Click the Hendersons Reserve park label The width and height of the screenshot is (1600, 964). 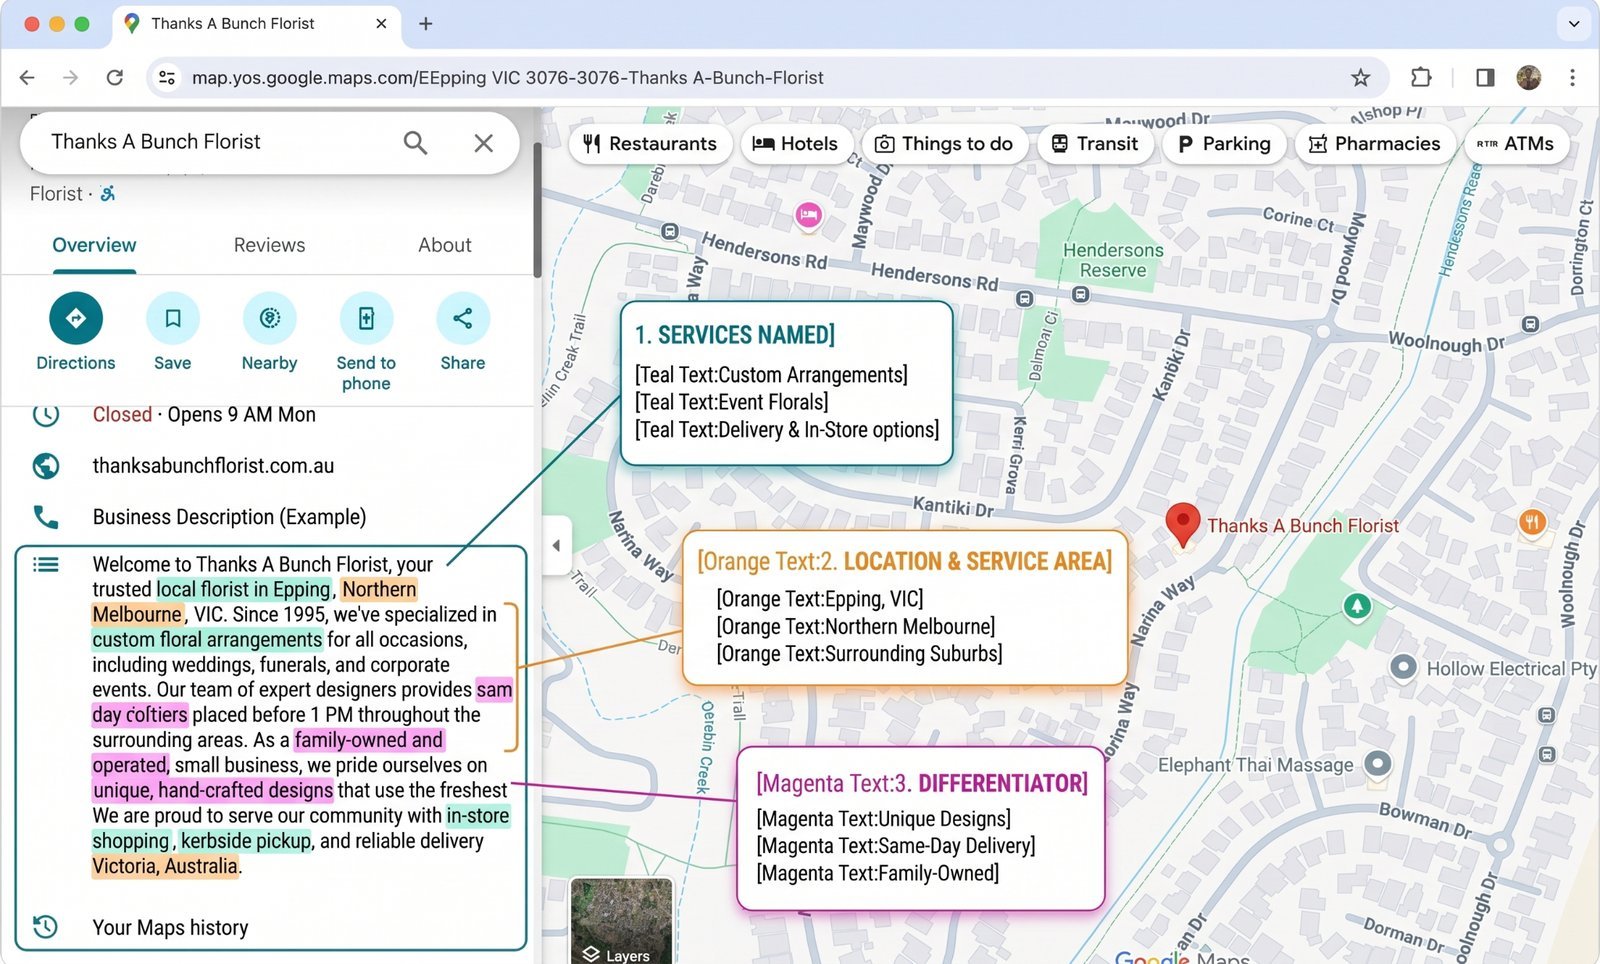click(x=1113, y=260)
